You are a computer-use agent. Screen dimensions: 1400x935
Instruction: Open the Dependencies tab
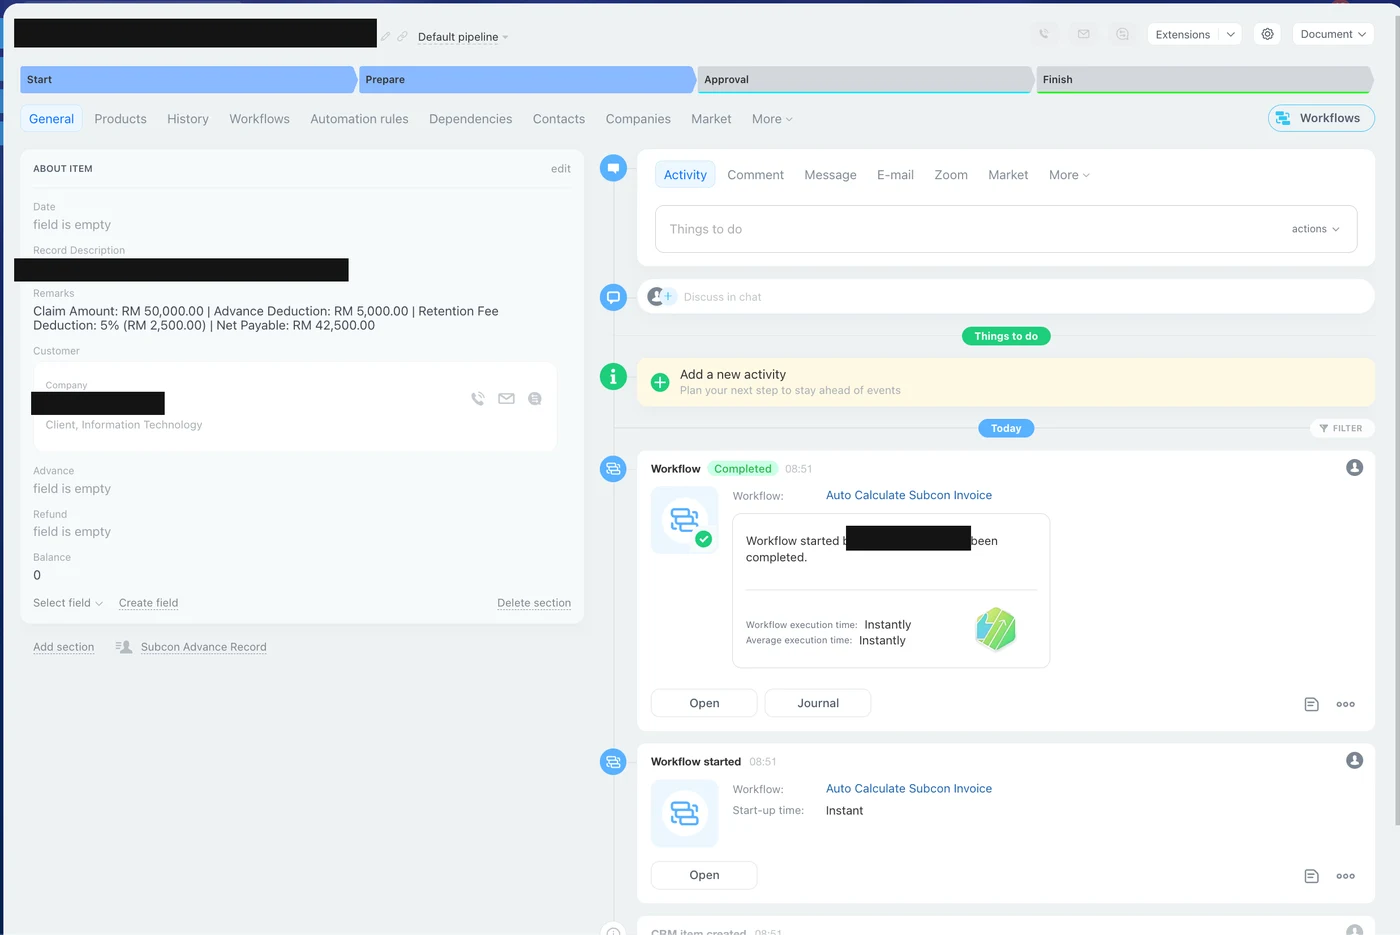coord(470,119)
